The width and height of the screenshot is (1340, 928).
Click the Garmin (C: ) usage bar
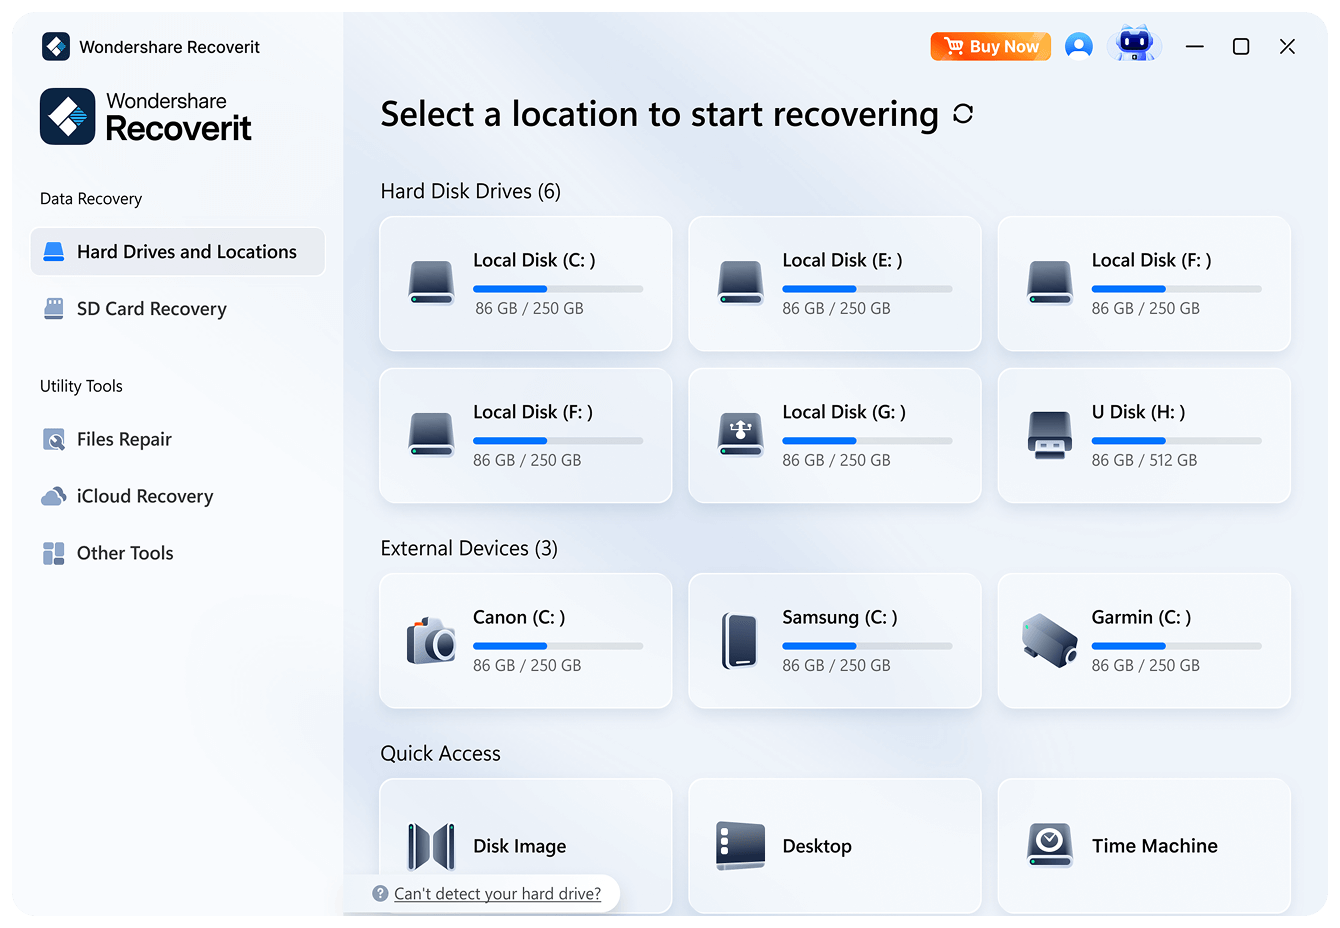[1176, 646]
